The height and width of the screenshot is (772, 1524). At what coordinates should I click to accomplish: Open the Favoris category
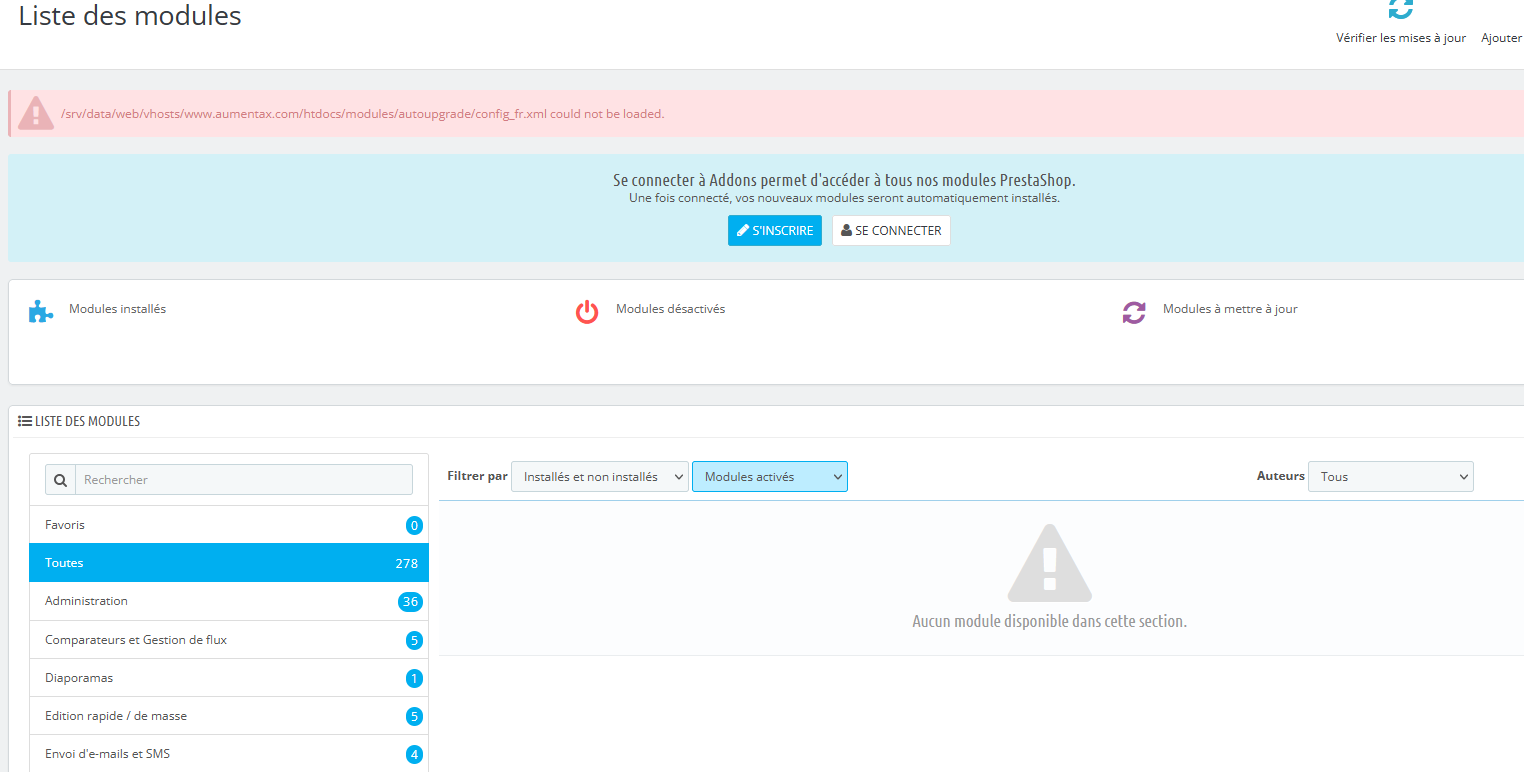pos(229,525)
